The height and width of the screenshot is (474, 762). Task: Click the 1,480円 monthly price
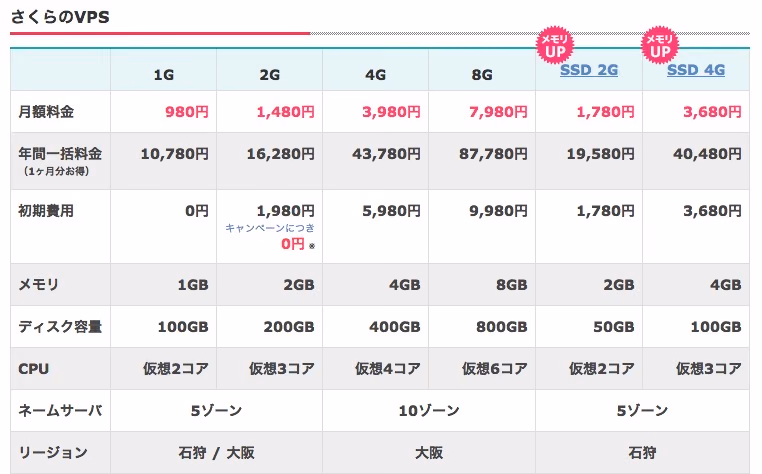(x=285, y=112)
